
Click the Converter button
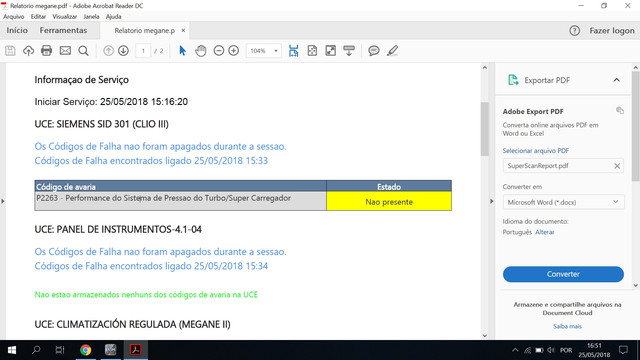[563, 274]
